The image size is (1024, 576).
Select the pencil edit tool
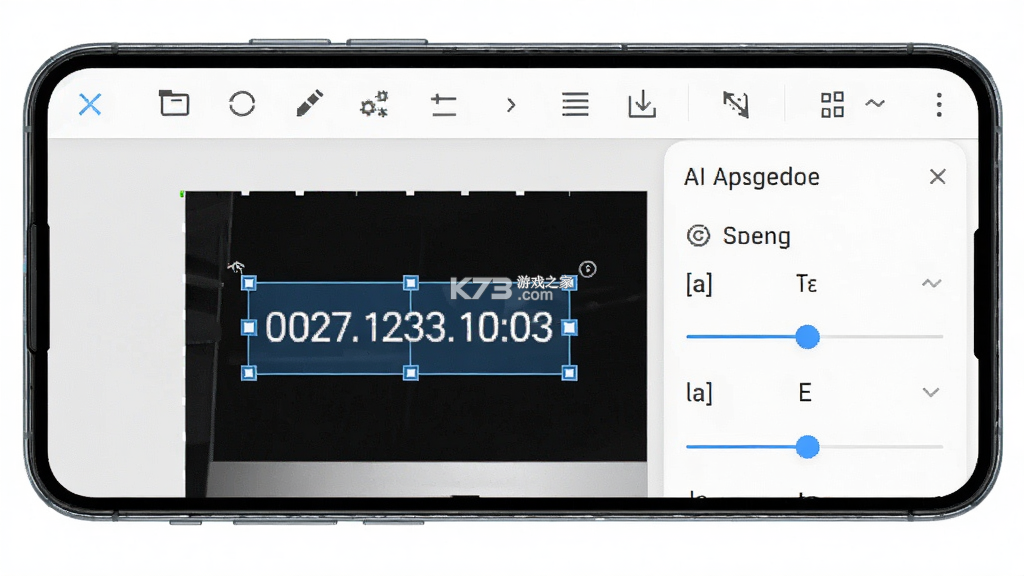310,103
